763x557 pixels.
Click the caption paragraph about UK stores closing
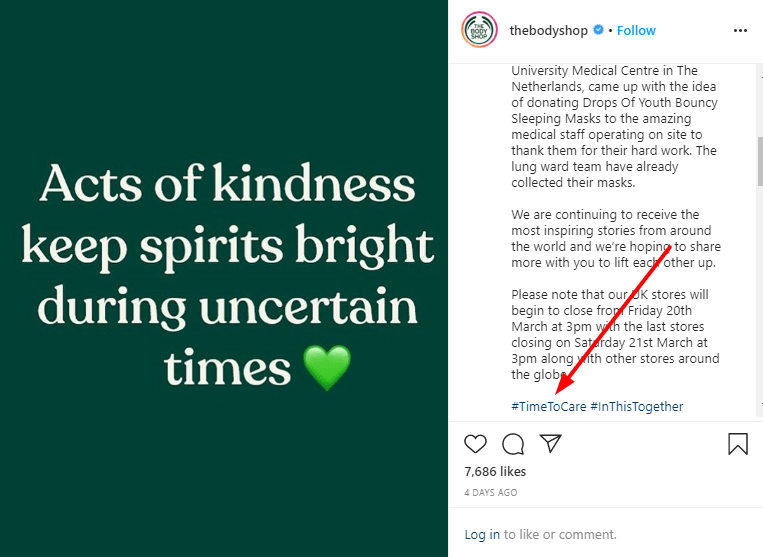pos(615,335)
